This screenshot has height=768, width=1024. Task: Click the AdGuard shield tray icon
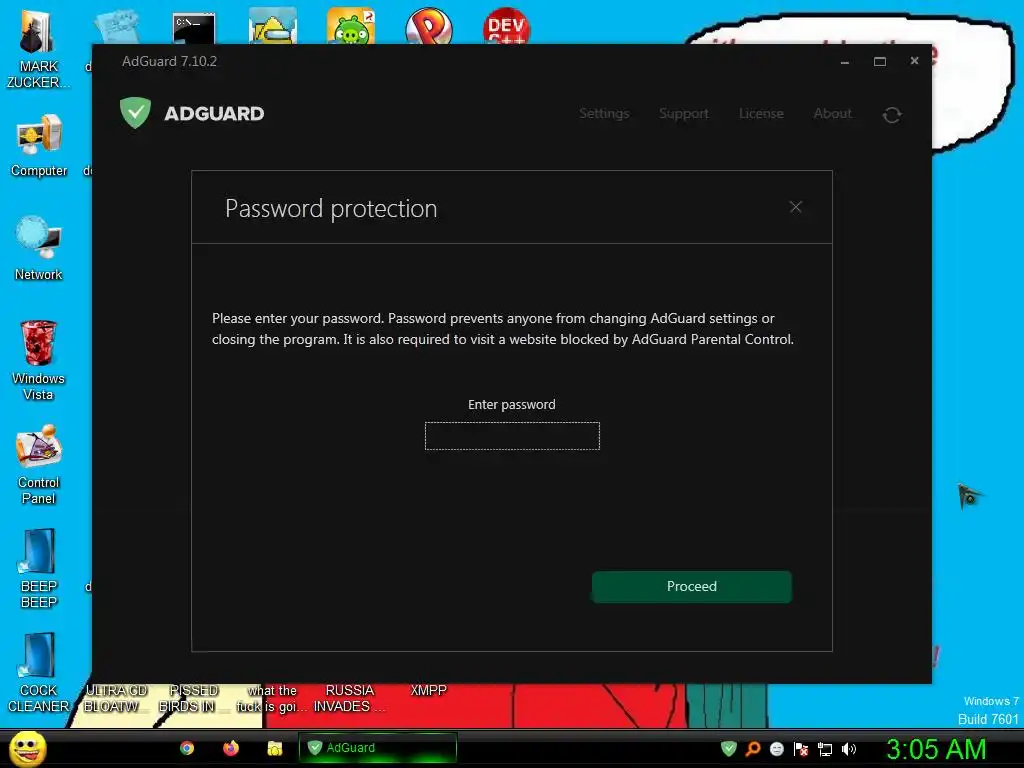point(729,749)
